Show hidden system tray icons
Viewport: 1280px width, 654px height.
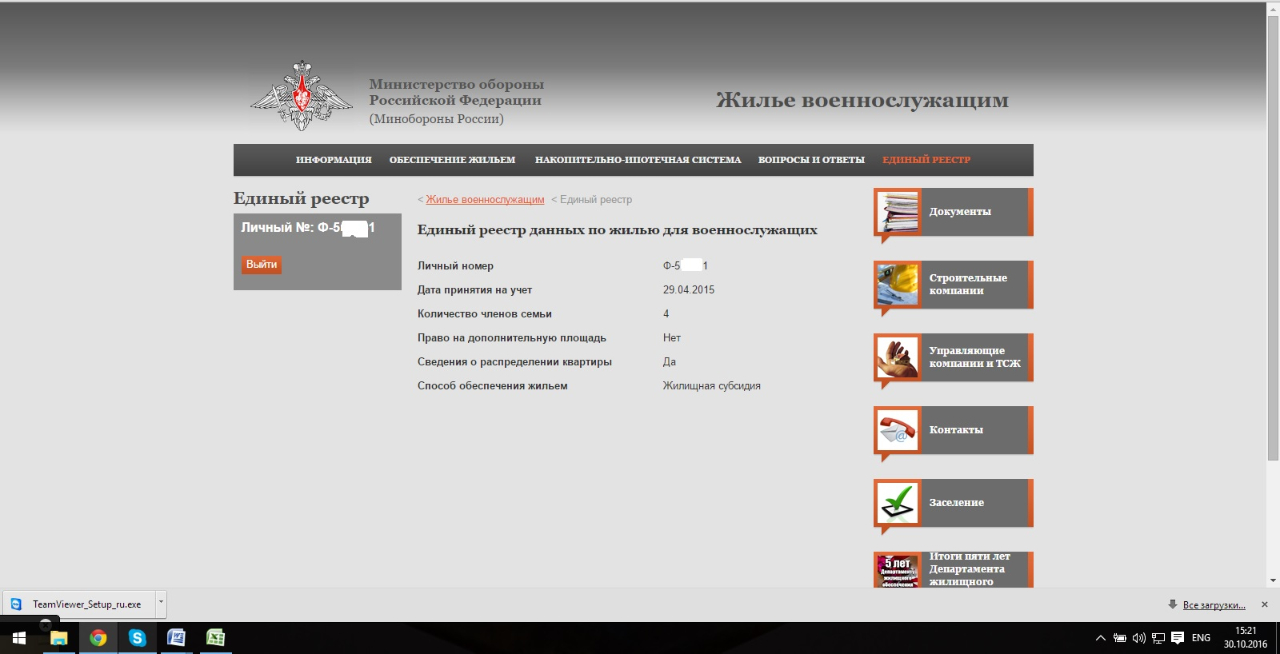pyautogui.click(x=1101, y=638)
